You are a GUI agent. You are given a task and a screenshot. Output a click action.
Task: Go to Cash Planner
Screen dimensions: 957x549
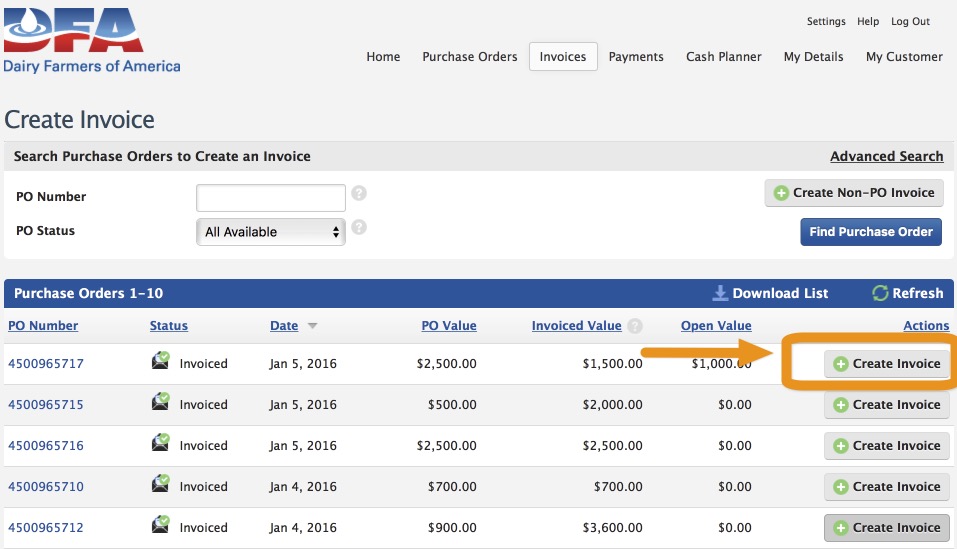coord(723,57)
